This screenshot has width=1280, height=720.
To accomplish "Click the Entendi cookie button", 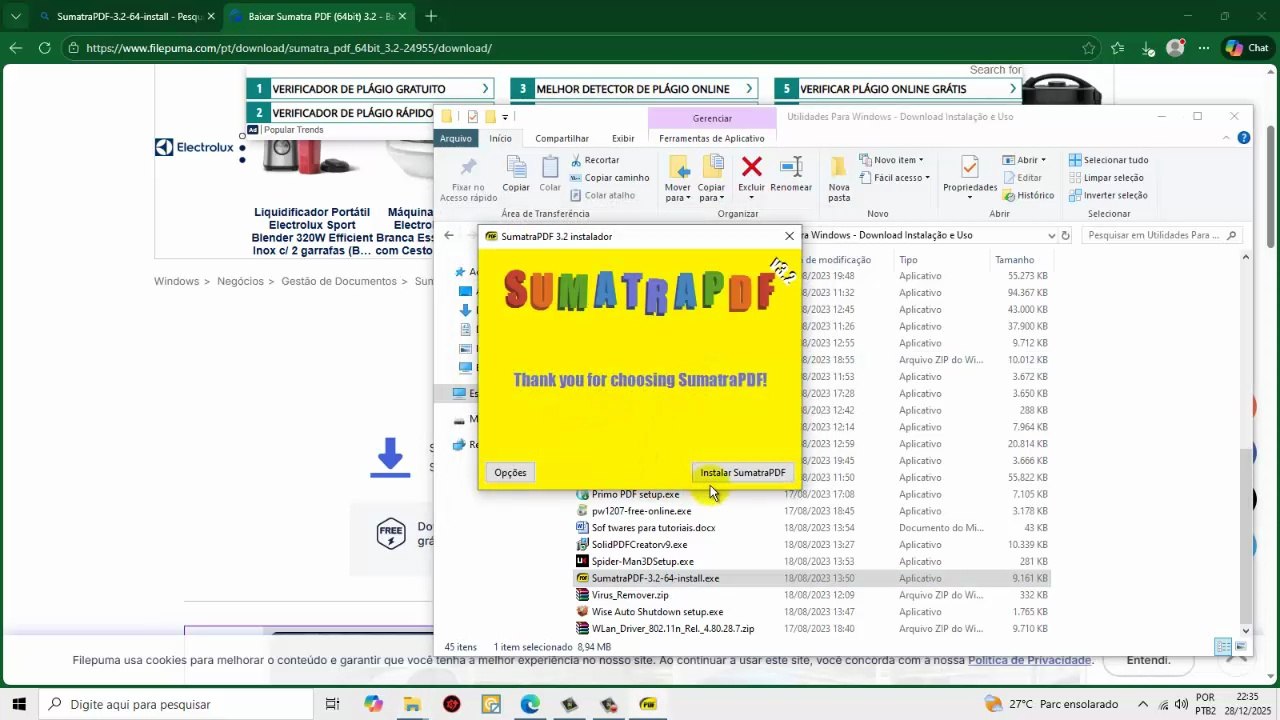I will [1148, 660].
